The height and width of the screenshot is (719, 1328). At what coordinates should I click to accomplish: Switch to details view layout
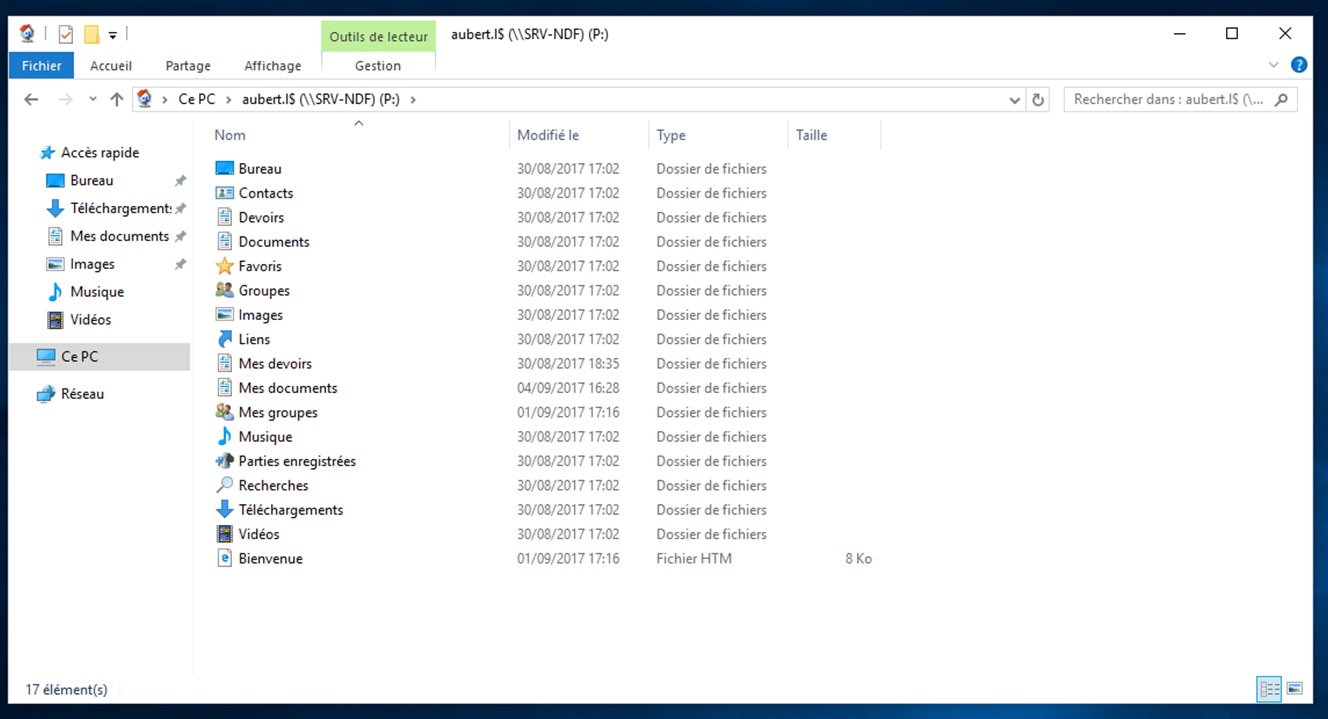tap(1269, 688)
